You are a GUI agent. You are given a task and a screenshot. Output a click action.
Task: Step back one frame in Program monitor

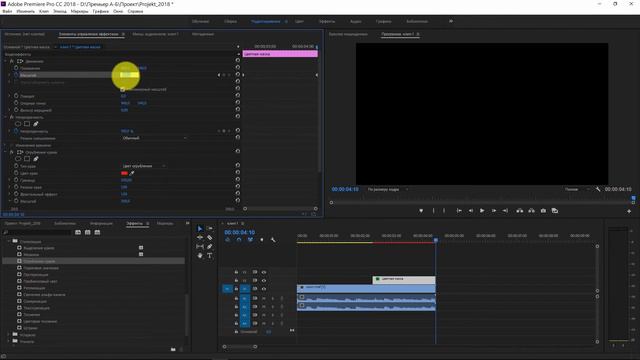(471, 211)
